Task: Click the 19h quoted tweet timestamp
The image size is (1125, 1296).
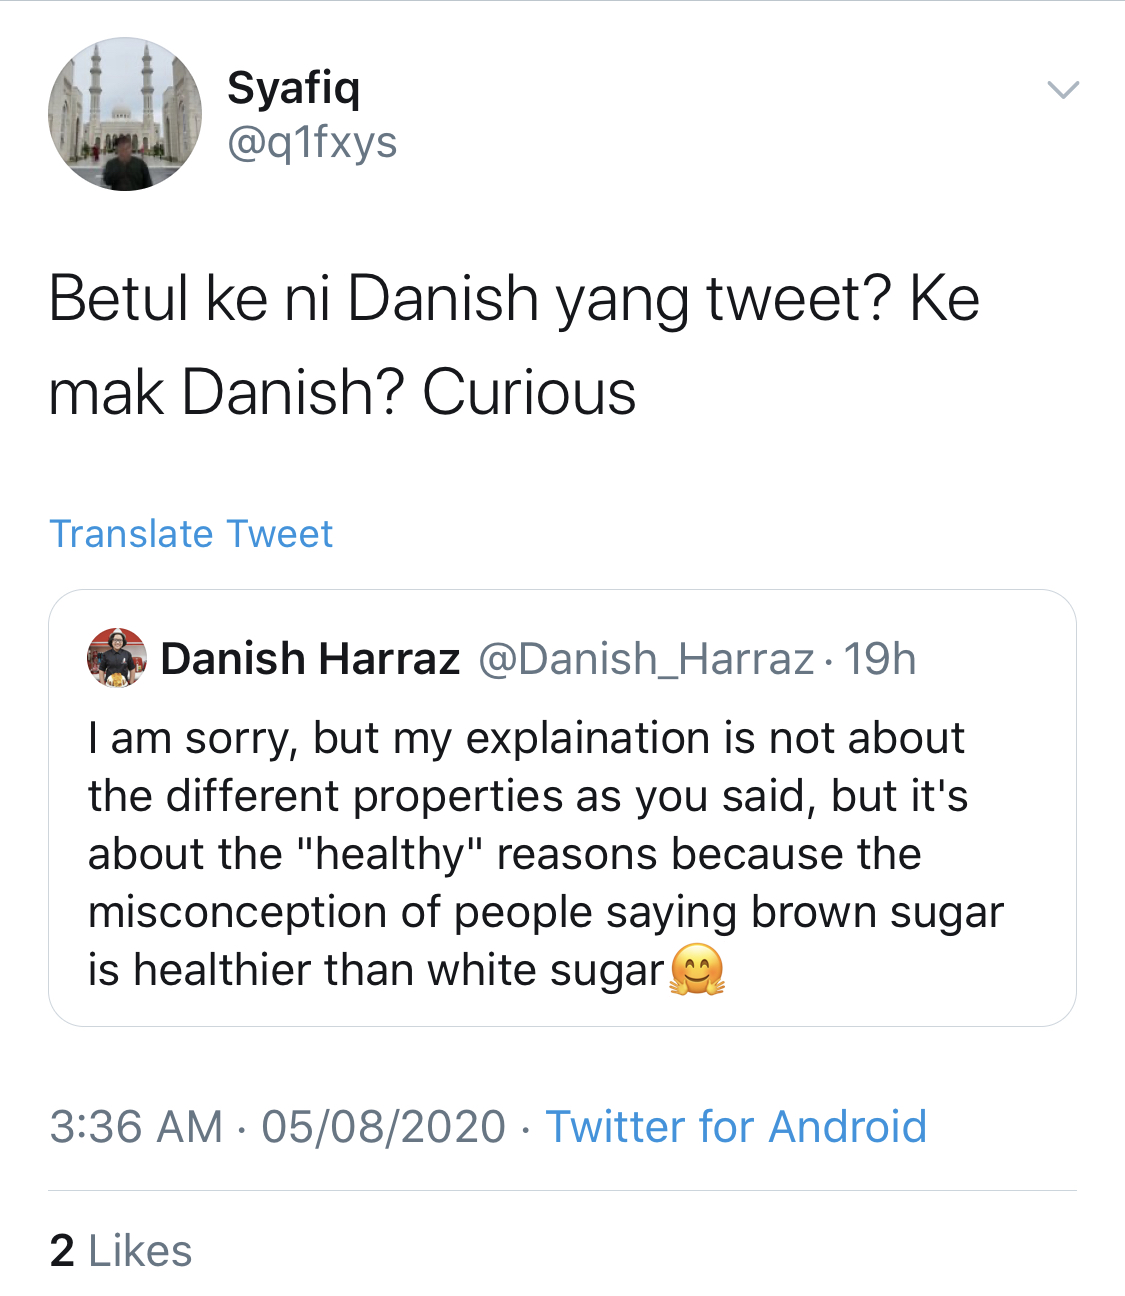Action: click(x=880, y=659)
